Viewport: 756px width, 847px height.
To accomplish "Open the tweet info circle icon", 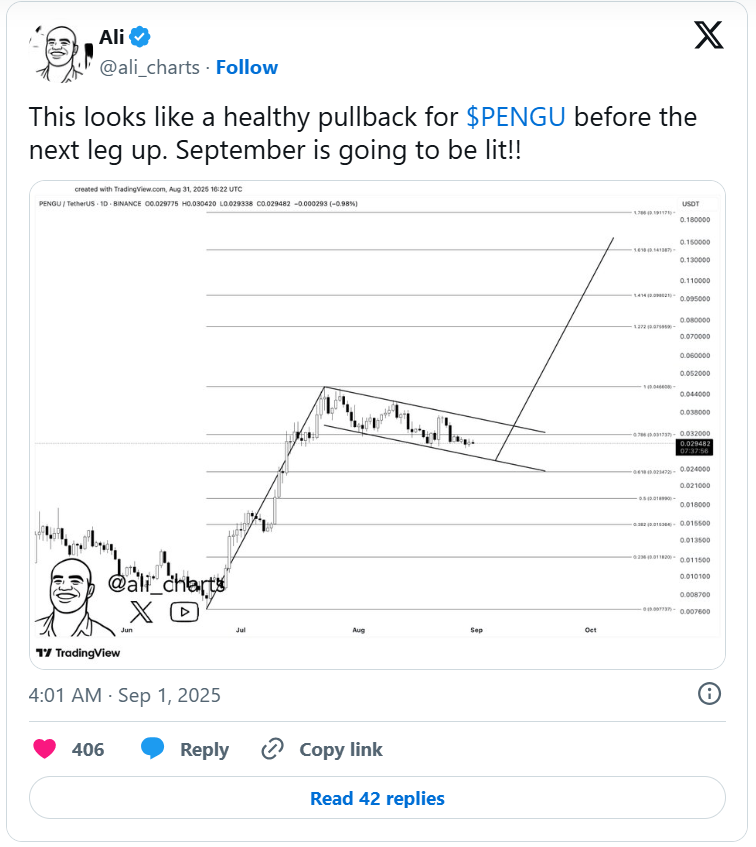I will [x=709, y=694].
